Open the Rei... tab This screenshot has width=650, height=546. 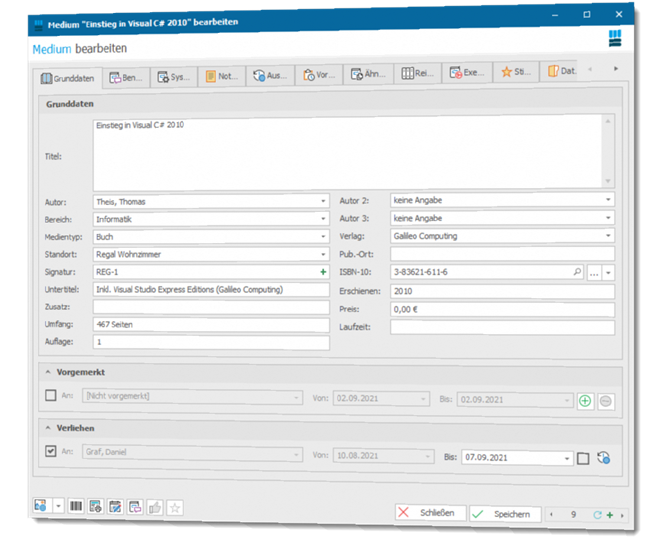click(x=418, y=73)
